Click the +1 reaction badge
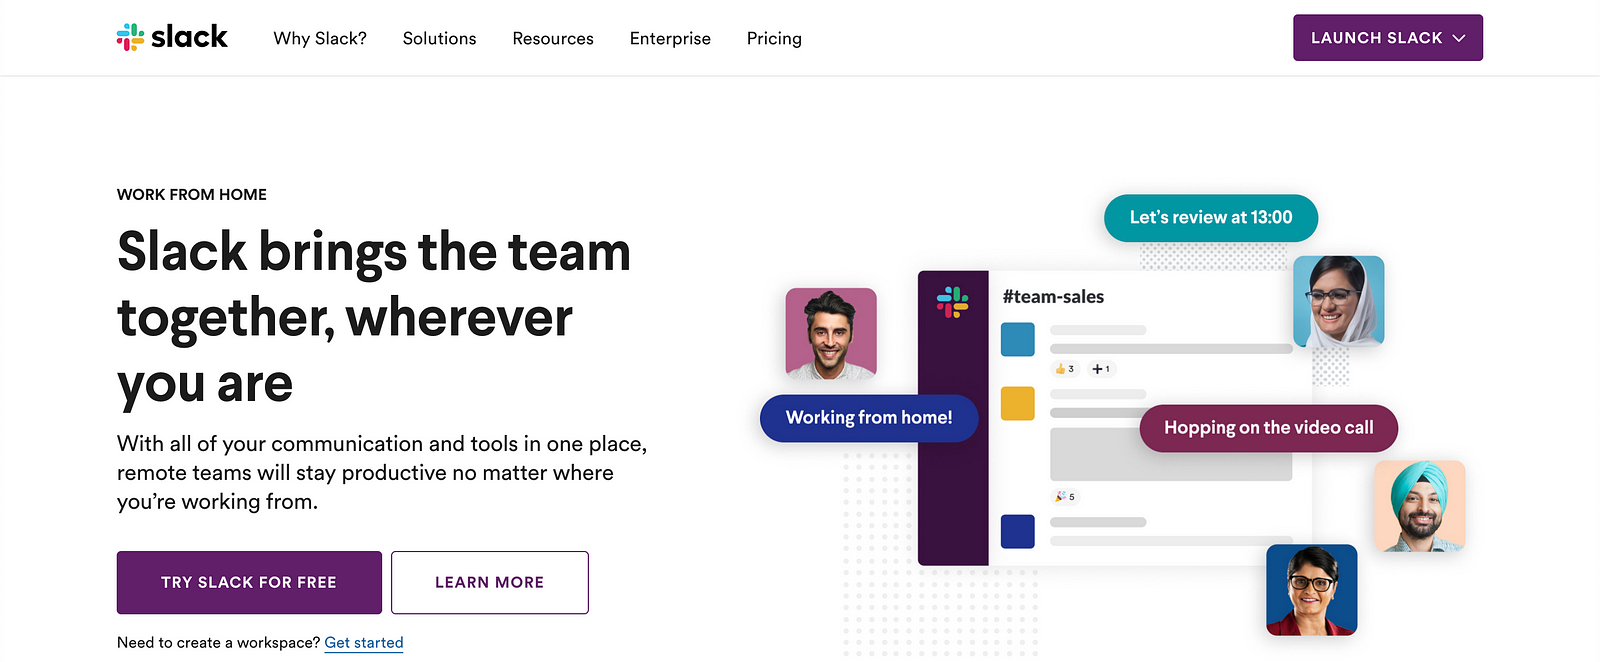 [1100, 369]
